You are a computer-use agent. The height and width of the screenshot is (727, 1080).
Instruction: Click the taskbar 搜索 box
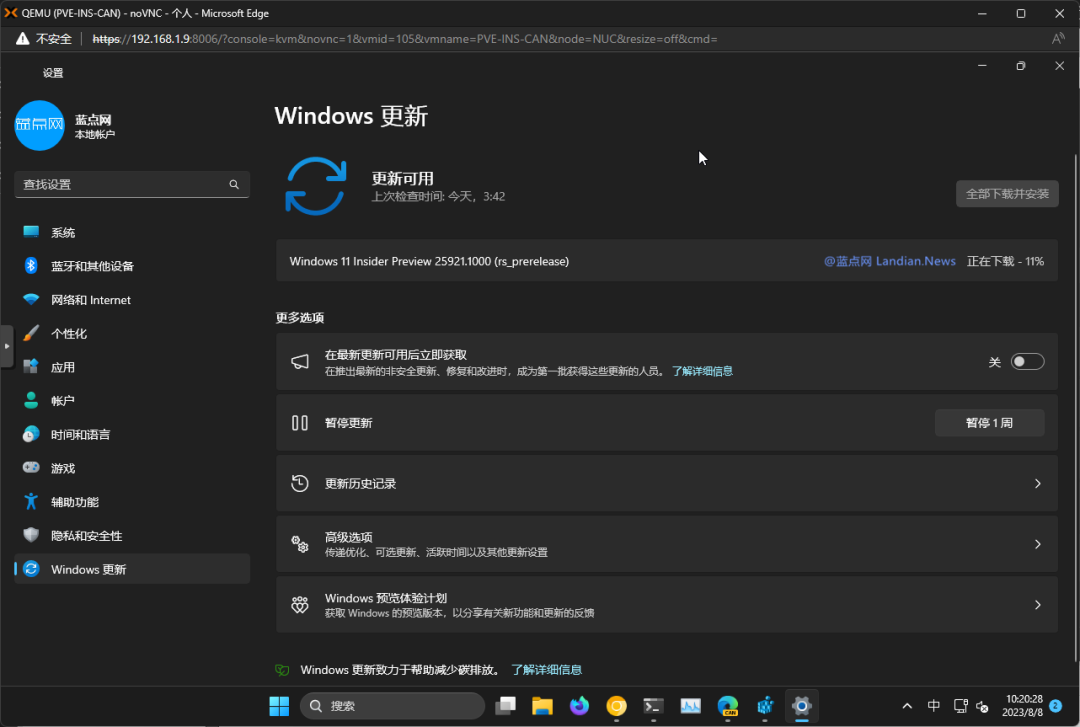click(x=393, y=706)
